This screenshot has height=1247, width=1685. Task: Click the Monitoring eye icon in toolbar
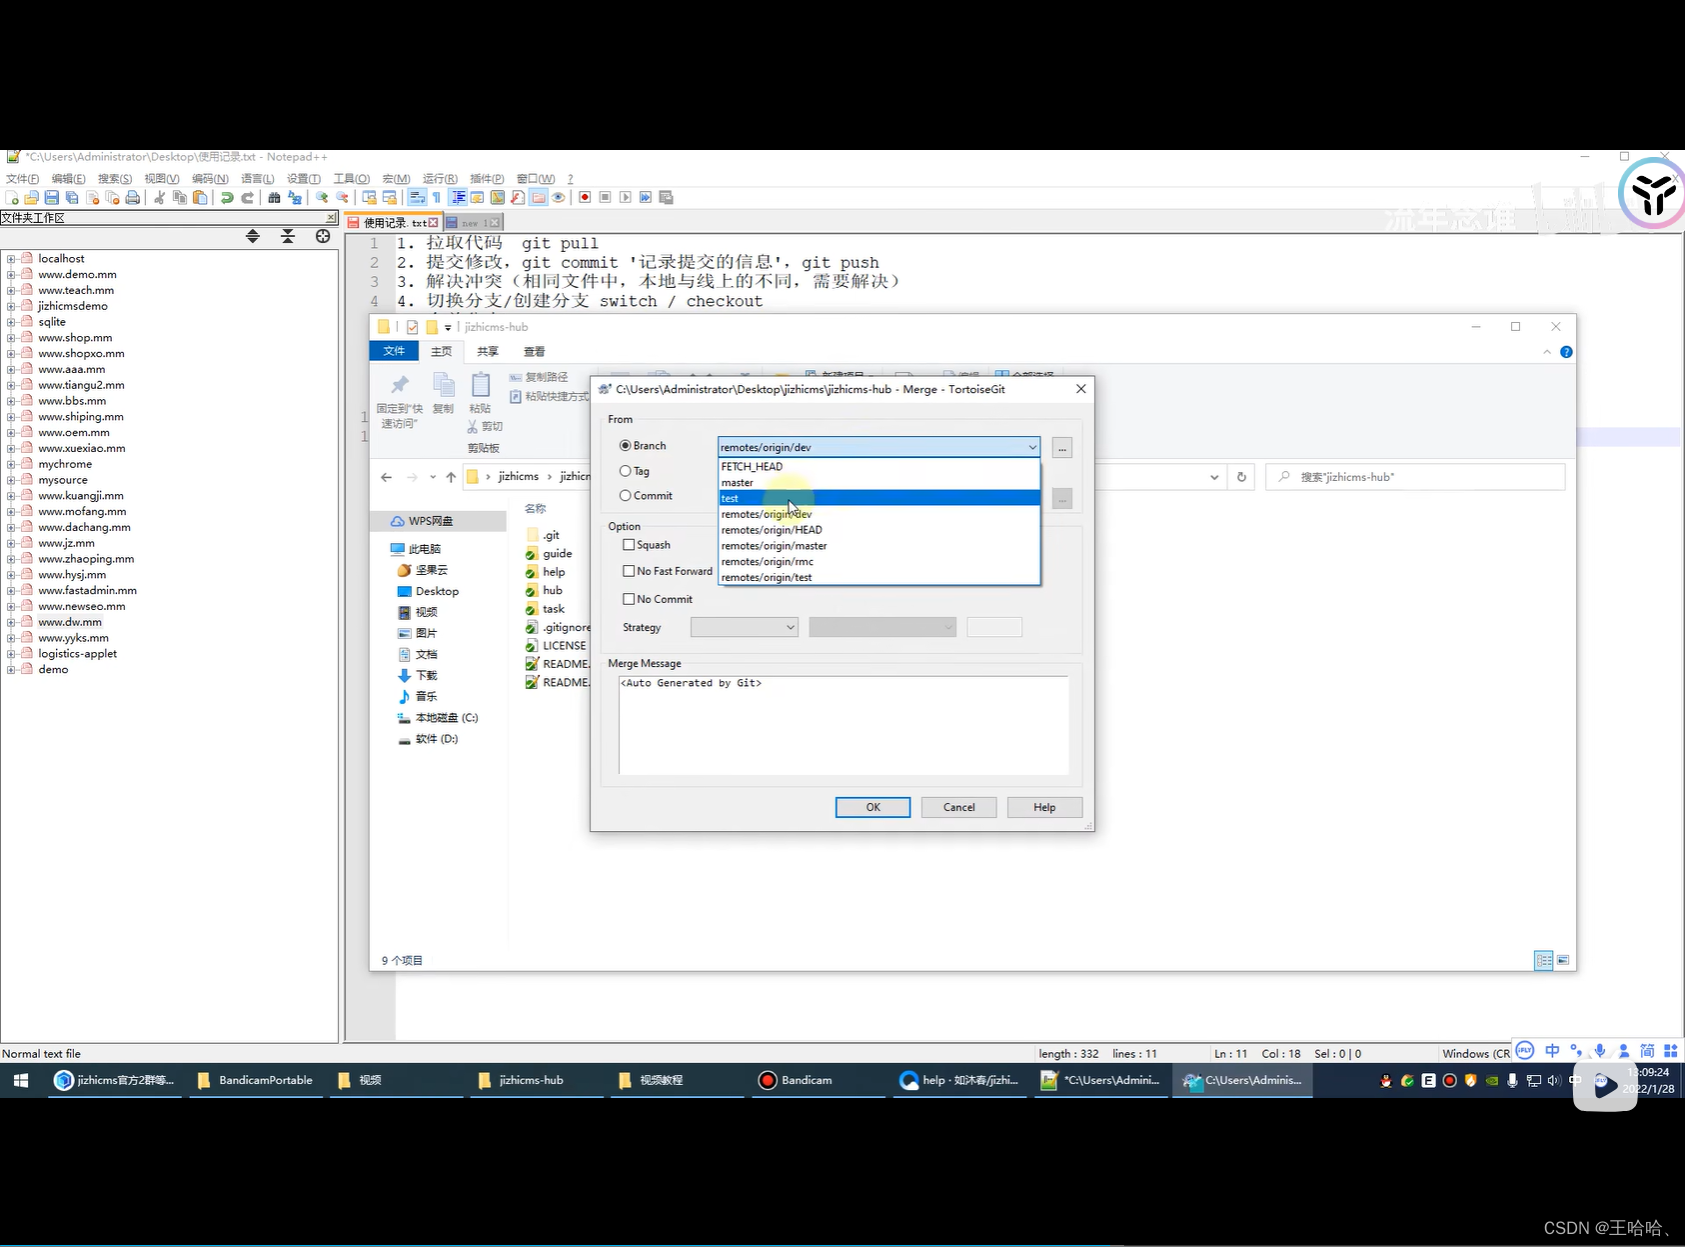(x=558, y=198)
